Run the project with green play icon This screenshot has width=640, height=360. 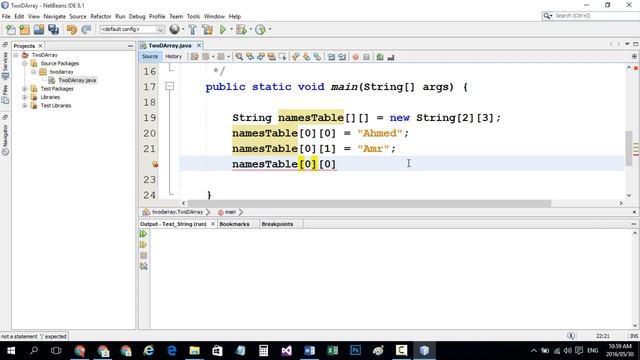(x=223, y=29)
